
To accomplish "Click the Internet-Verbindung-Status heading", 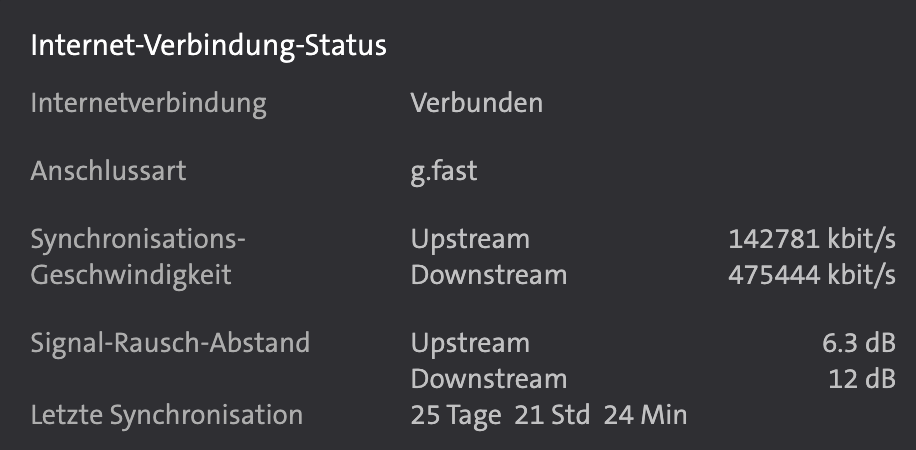I will (x=208, y=47).
